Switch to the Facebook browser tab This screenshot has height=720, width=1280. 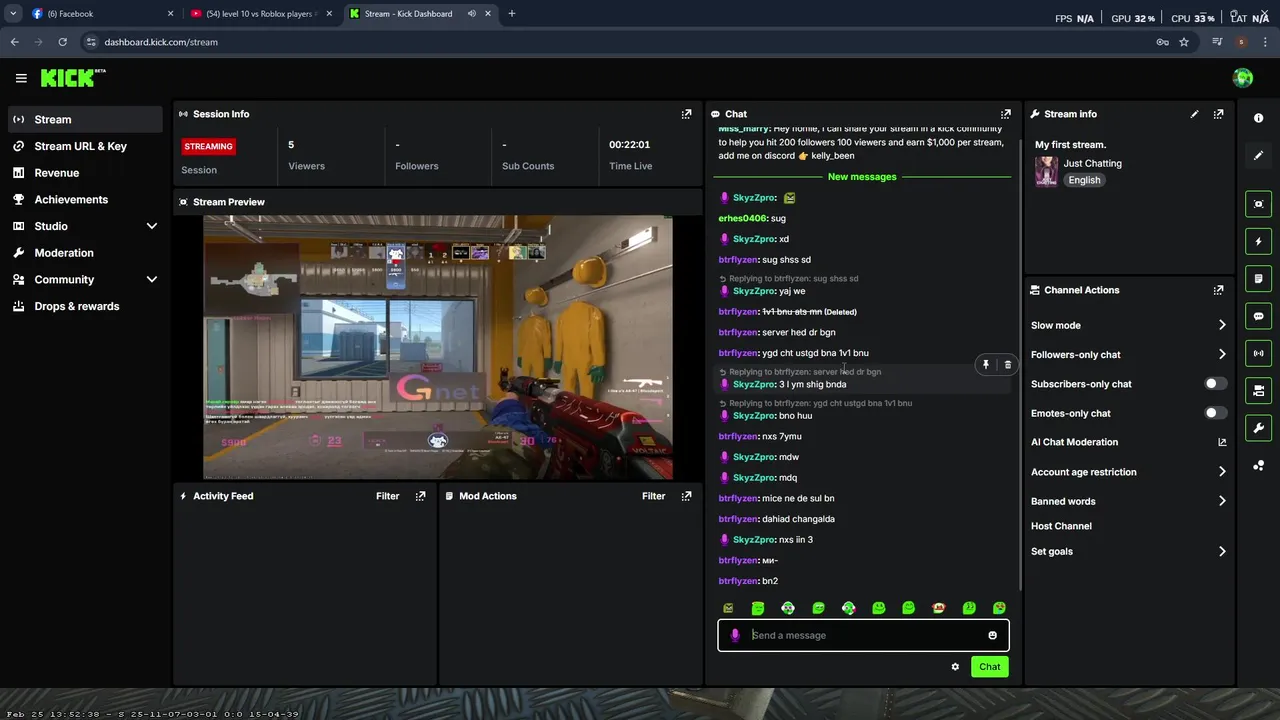pyautogui.click(x=100, y=14)
